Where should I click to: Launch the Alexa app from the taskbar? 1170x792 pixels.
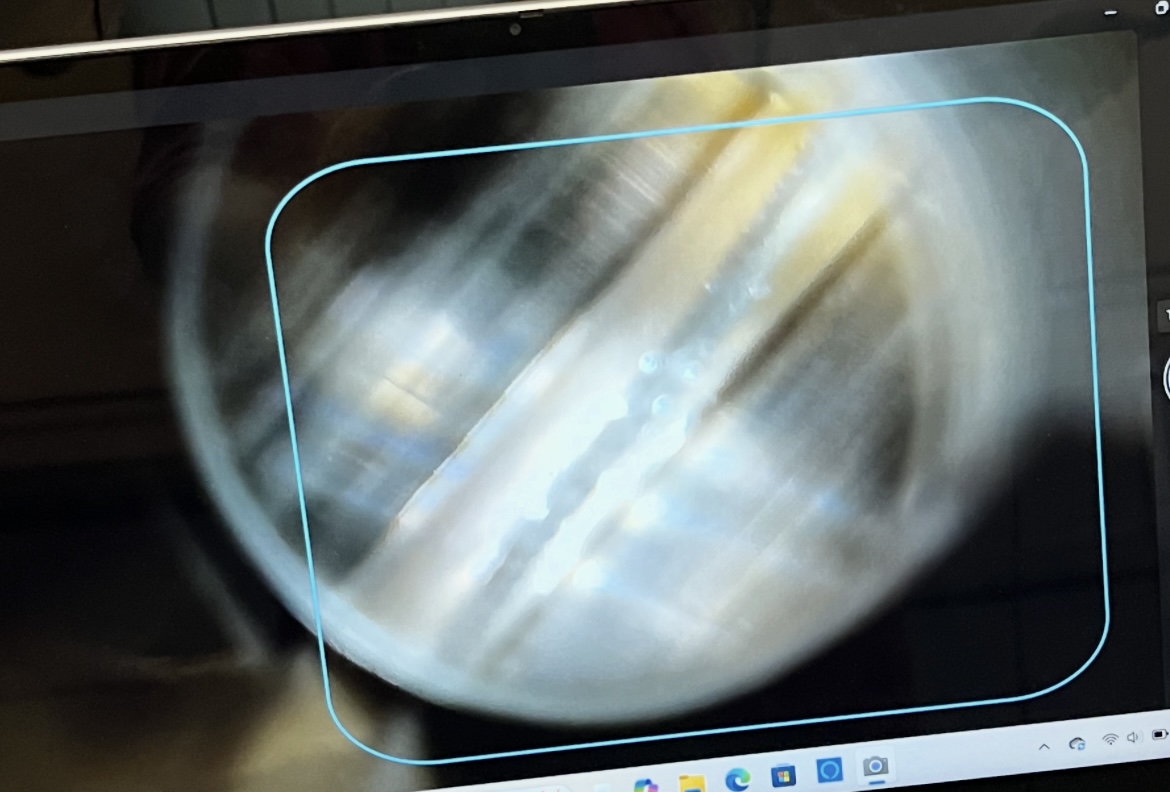coord(829,770)
